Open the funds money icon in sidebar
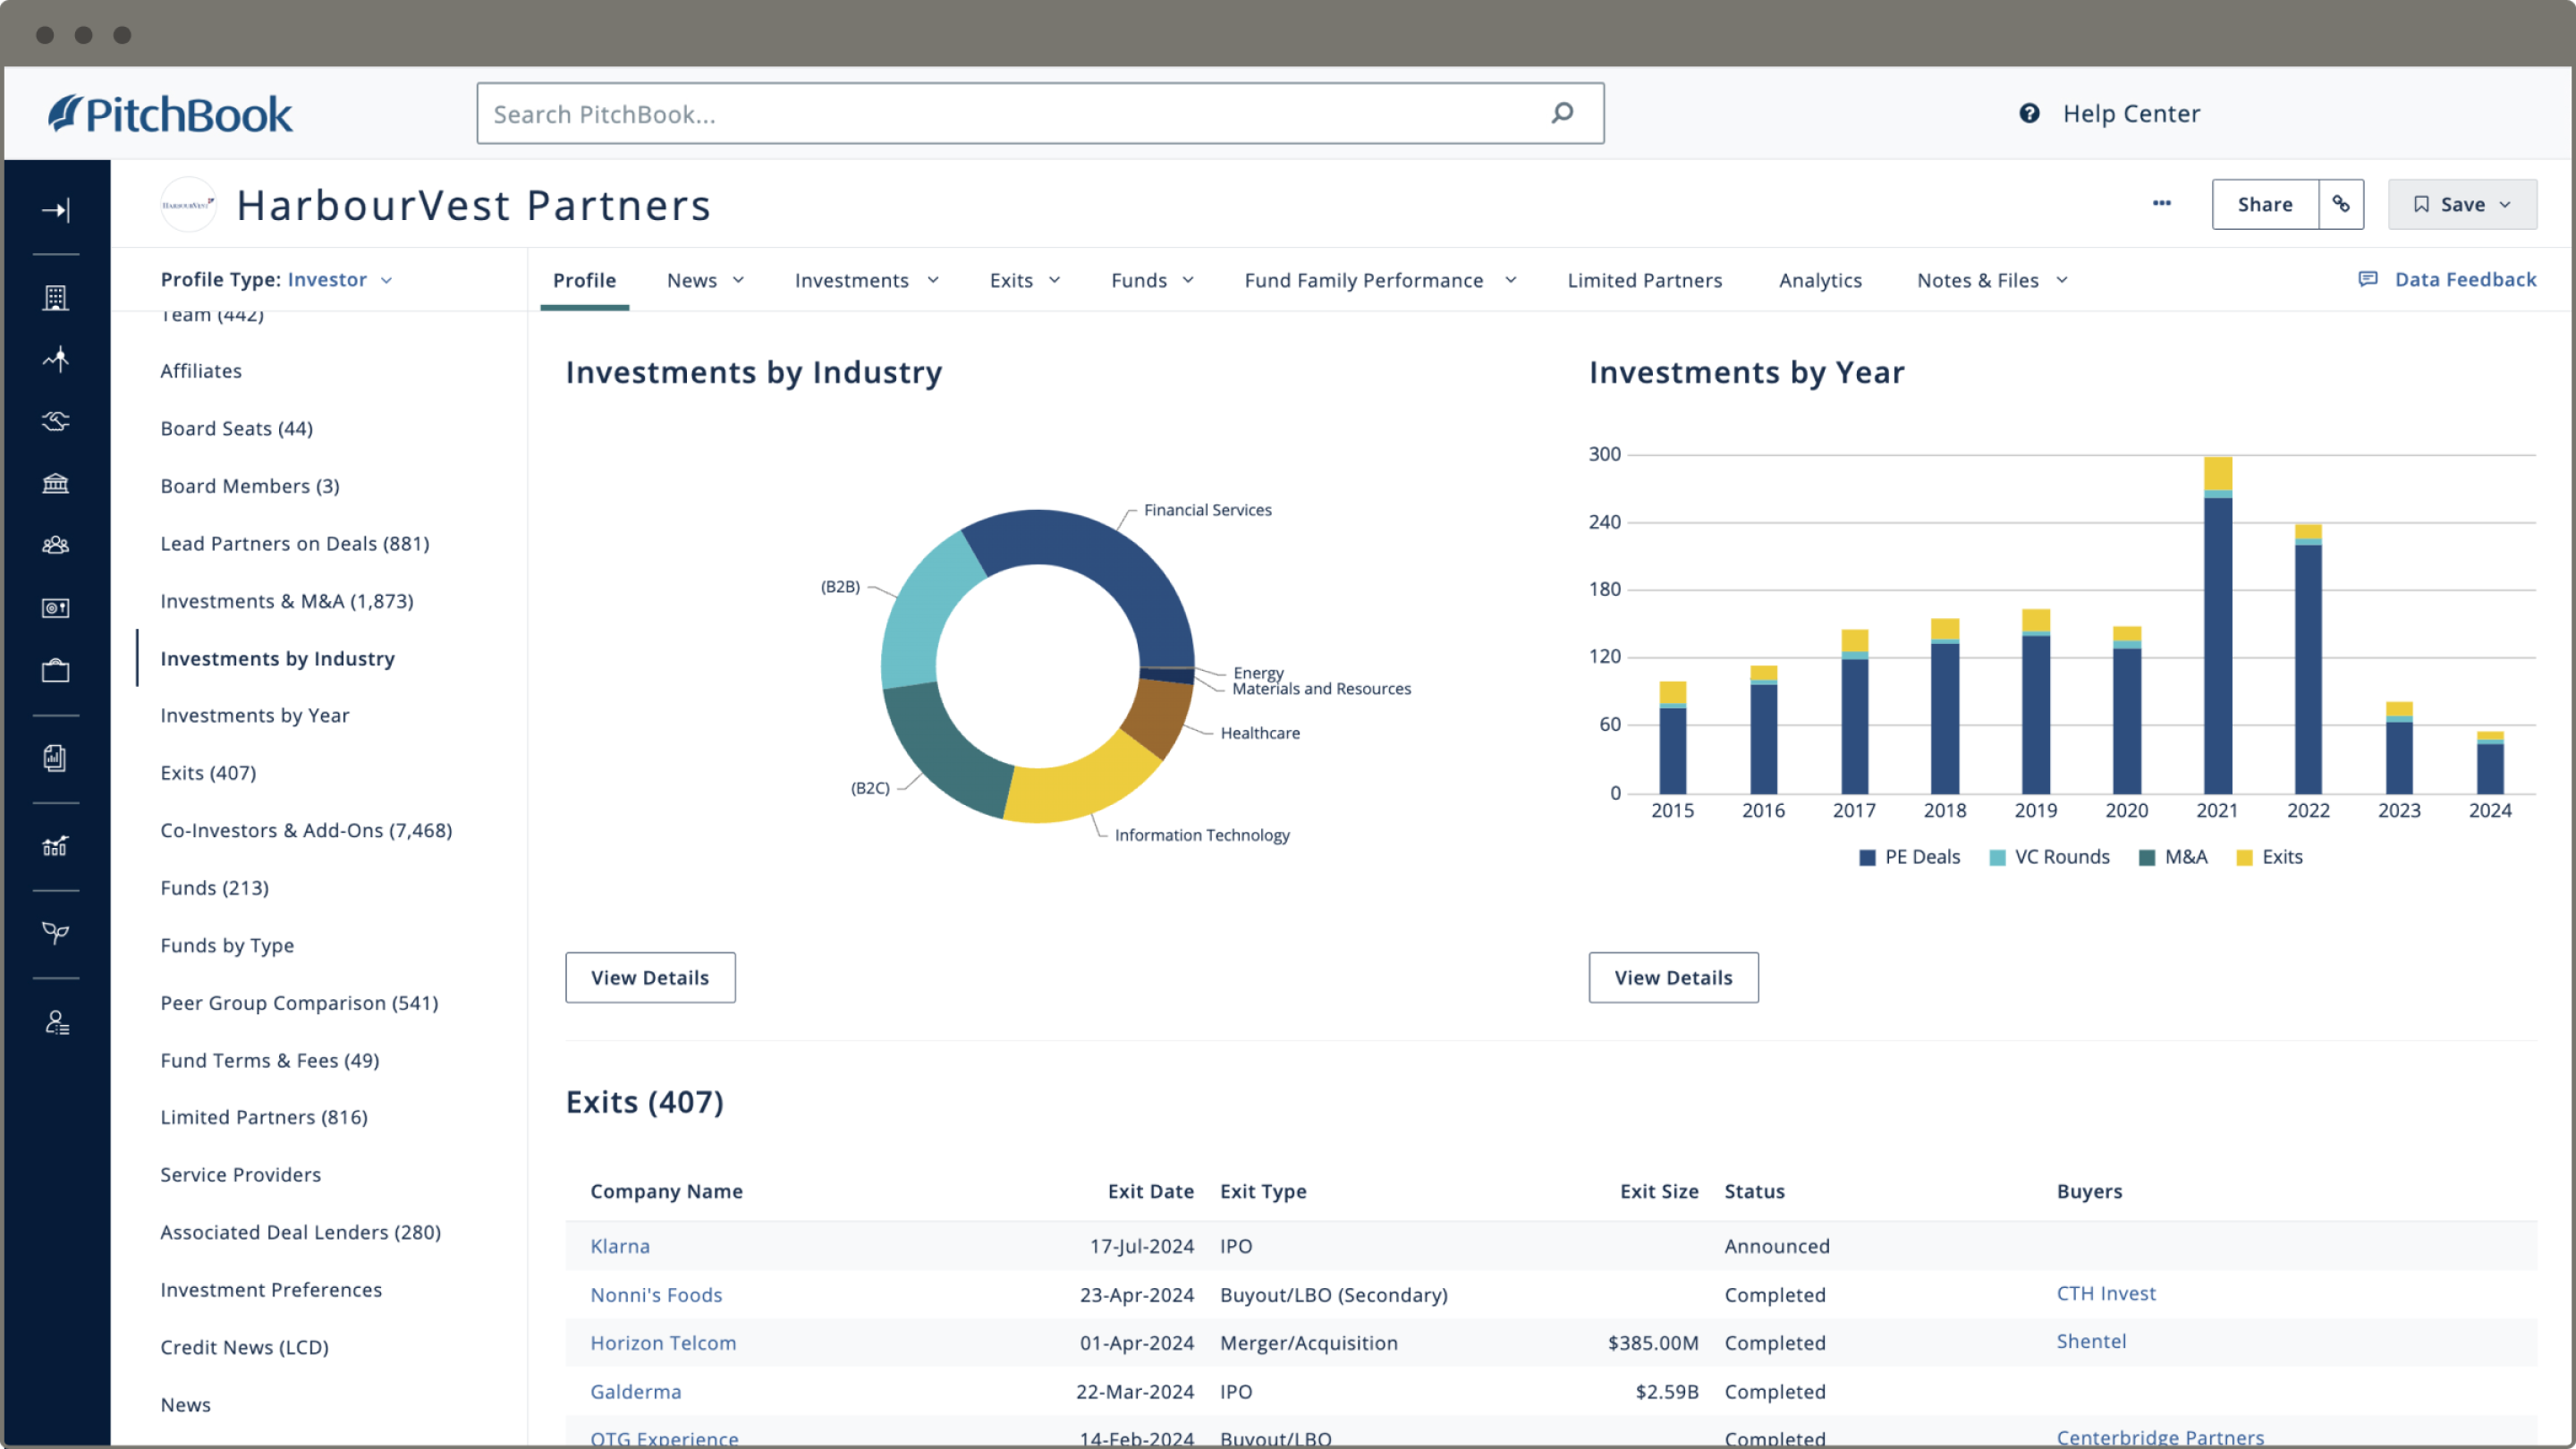This screenshot has width=2576, height=1449. [55, 608]
